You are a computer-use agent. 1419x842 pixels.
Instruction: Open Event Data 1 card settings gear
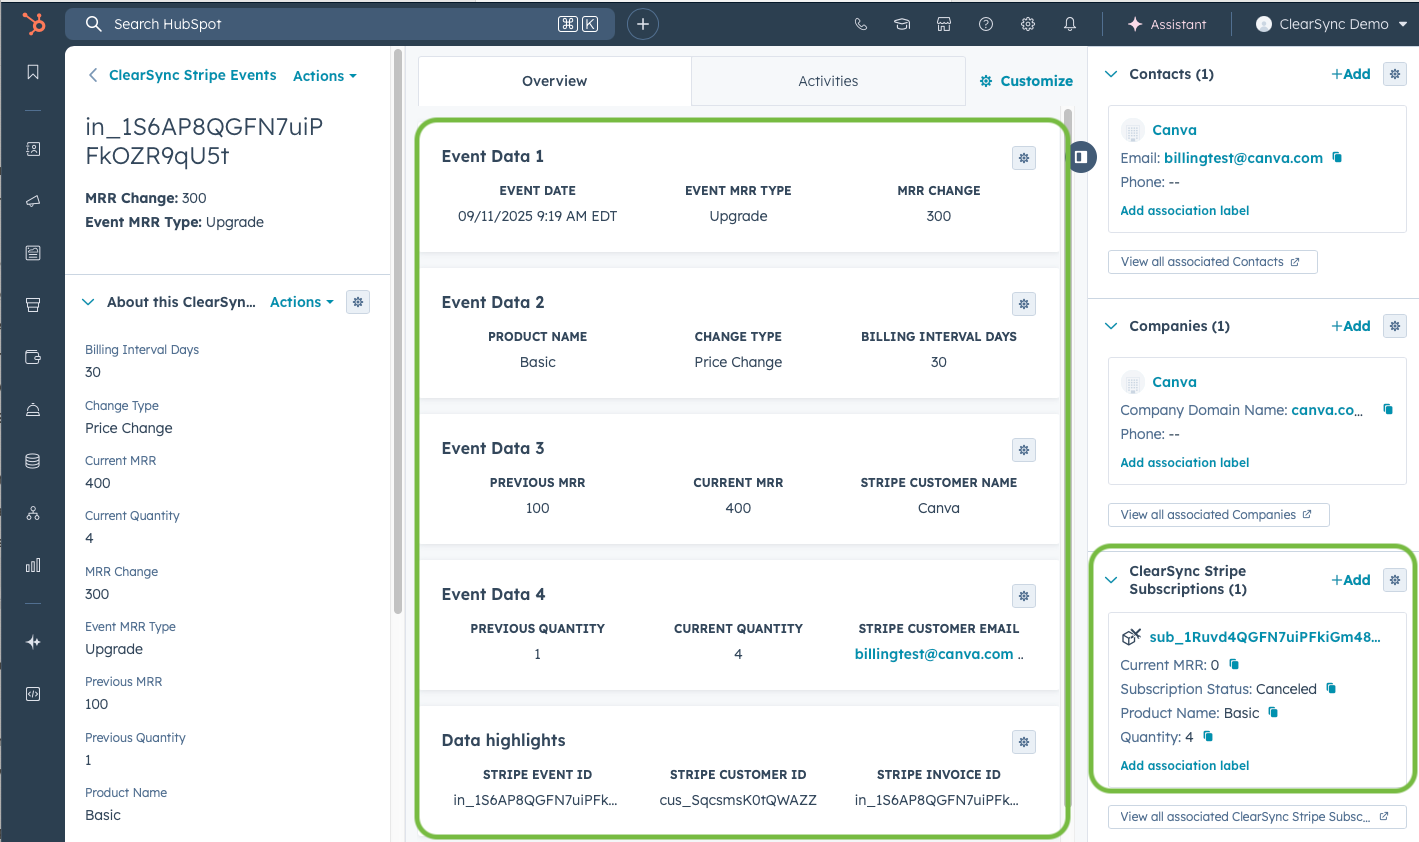click(1024, 158)
